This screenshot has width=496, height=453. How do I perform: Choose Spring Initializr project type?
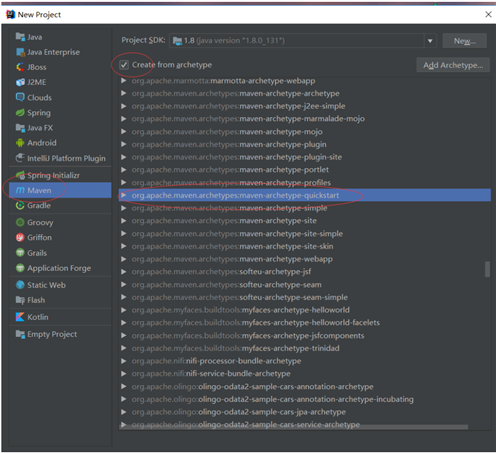pyautogui.click(x=60, y=175)
